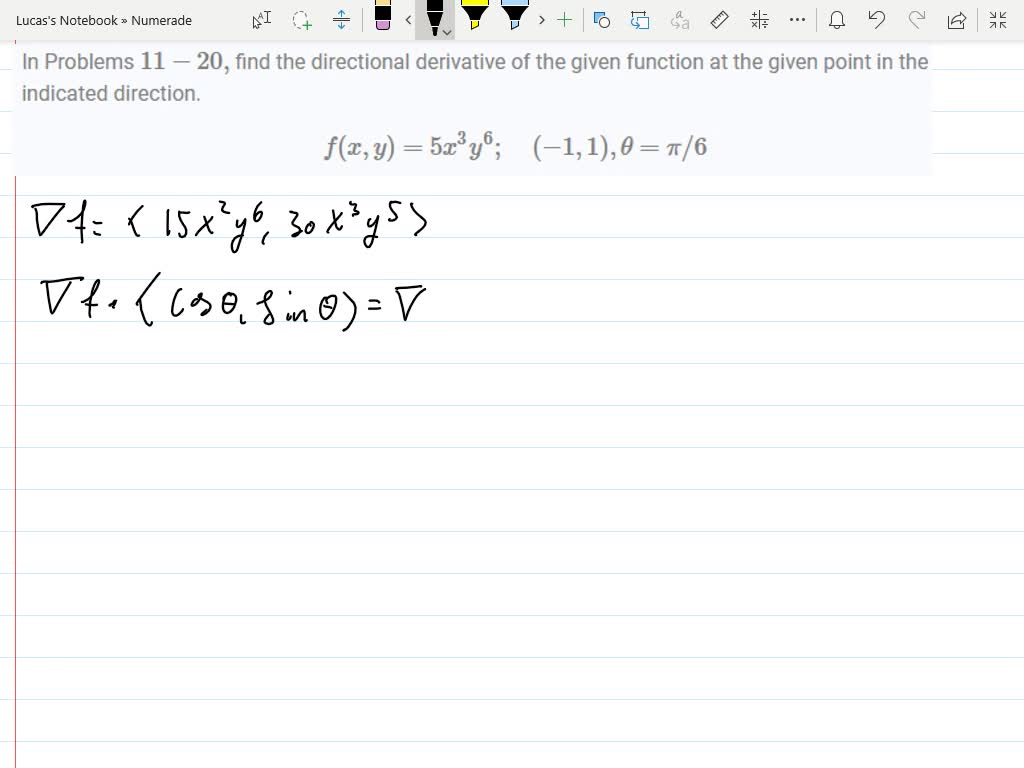Open the insert space tool
The width and height of the screenshot is (1024, 768).
(341, 19)
